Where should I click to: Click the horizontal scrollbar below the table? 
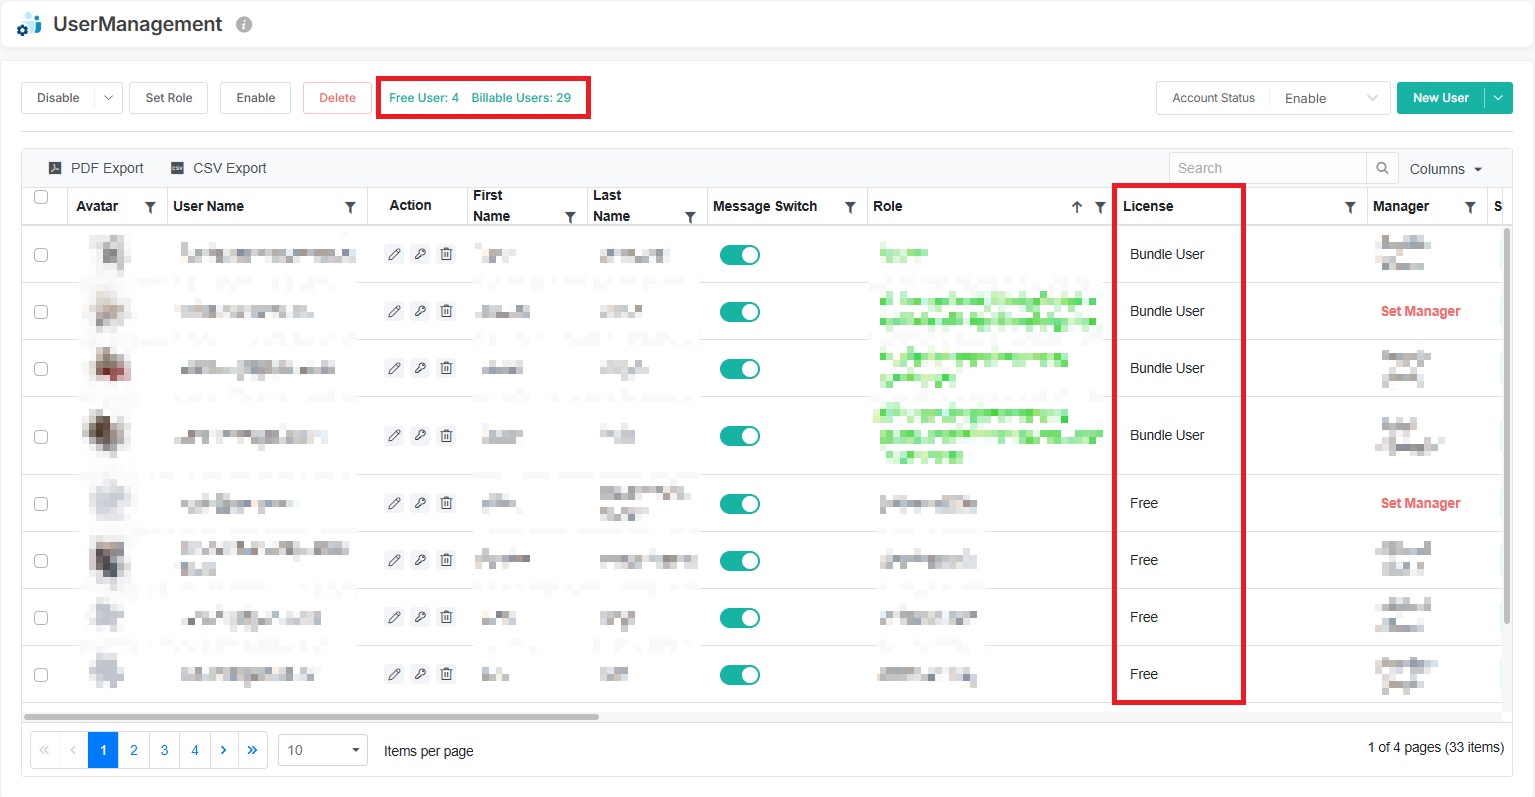click(x=310, y=717)
